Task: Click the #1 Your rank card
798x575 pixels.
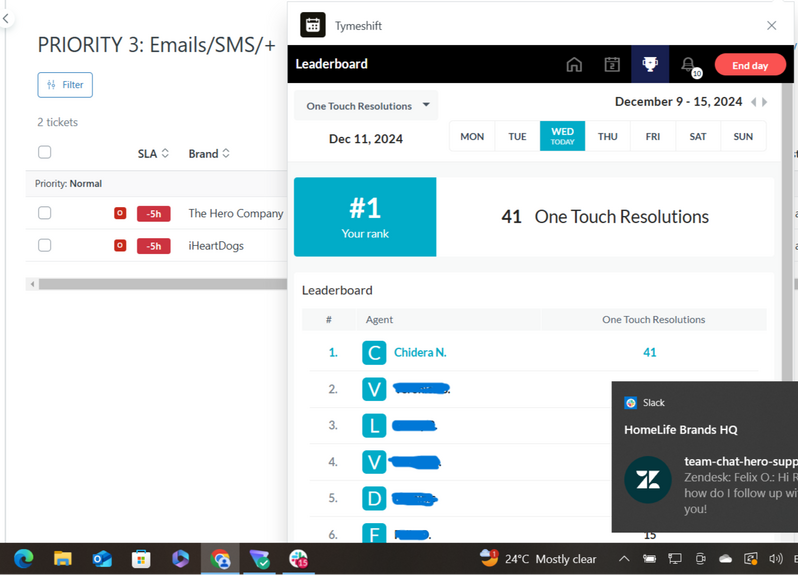Action: click(x=365, y=217)
